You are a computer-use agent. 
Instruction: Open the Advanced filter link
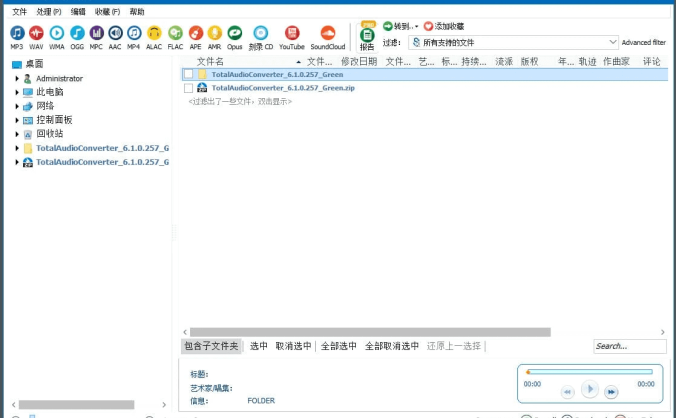[644, 42]
